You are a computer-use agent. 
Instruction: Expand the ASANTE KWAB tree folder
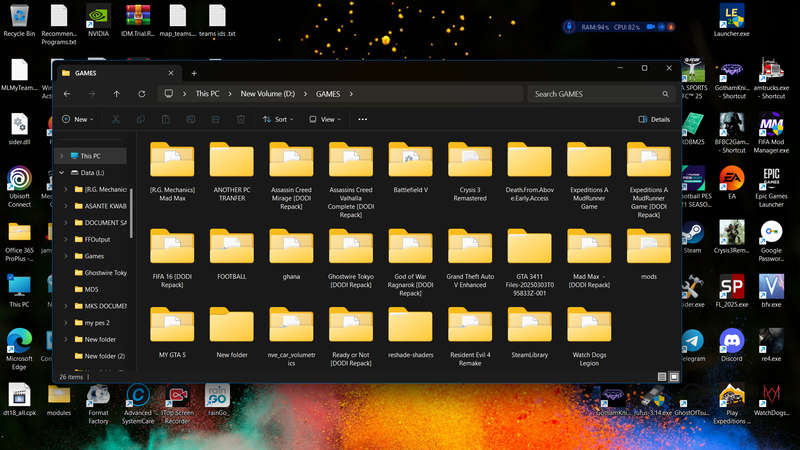[x=66, y=206]
